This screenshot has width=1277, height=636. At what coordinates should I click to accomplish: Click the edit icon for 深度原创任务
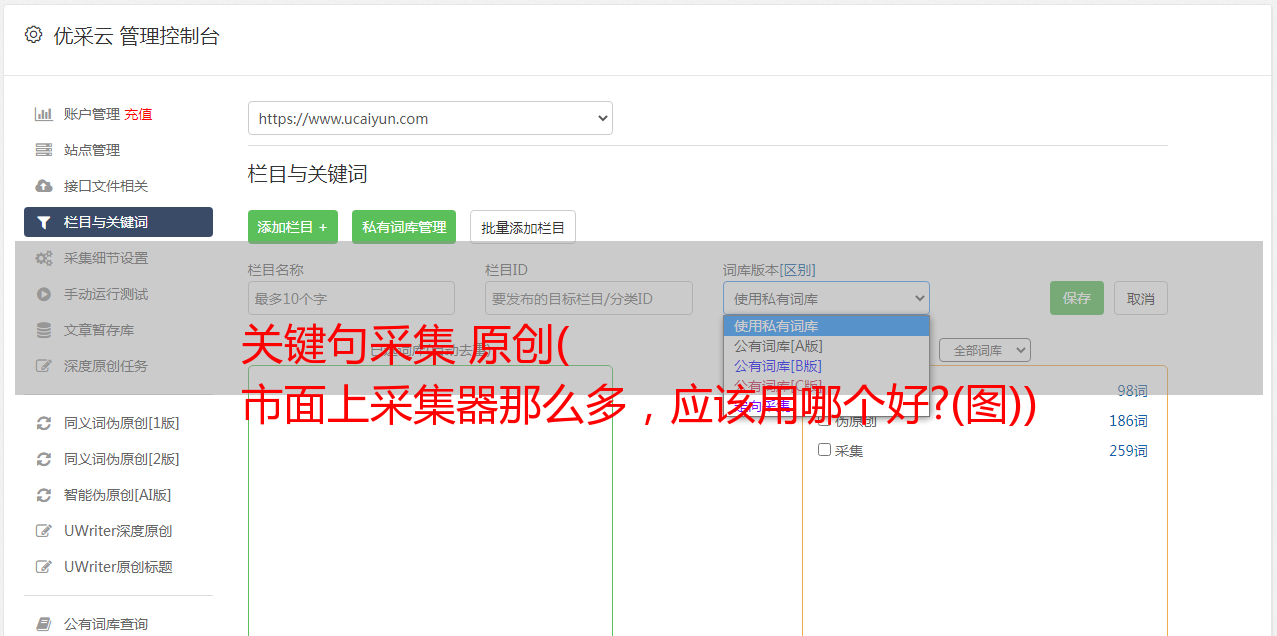(44, 366)
